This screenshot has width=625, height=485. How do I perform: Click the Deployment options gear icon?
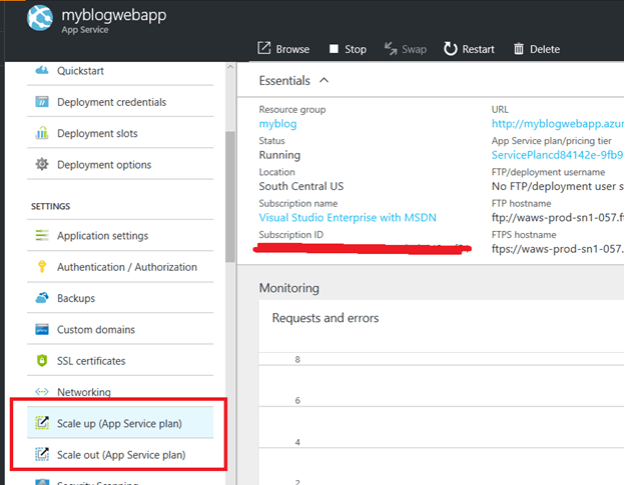(42, 165)
